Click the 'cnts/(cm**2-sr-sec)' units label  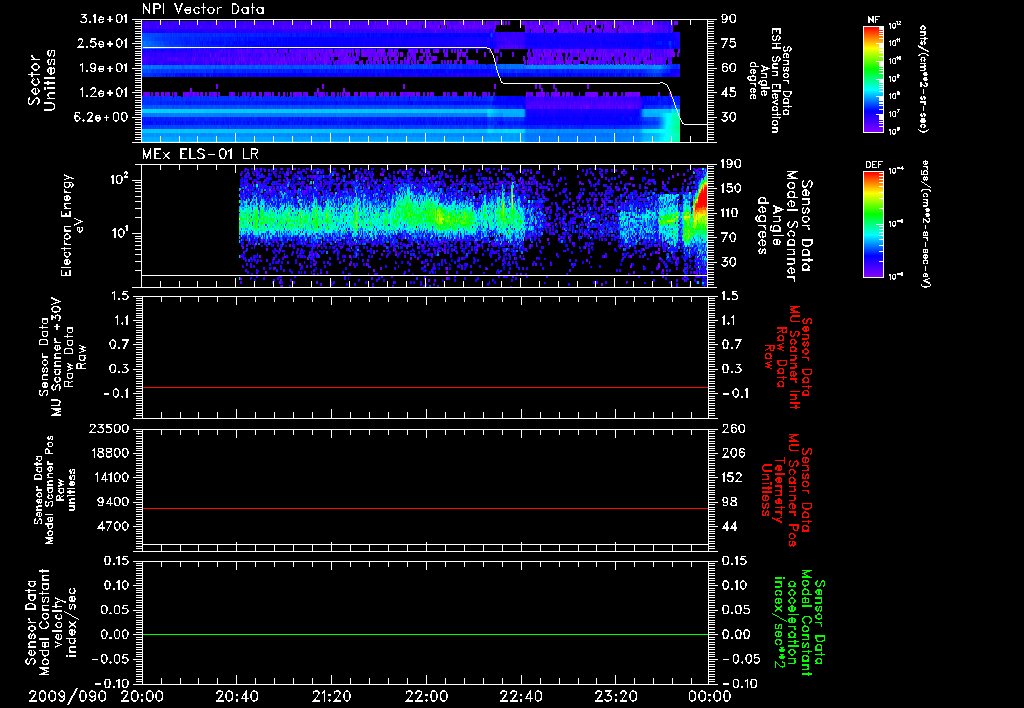[923, 79]
